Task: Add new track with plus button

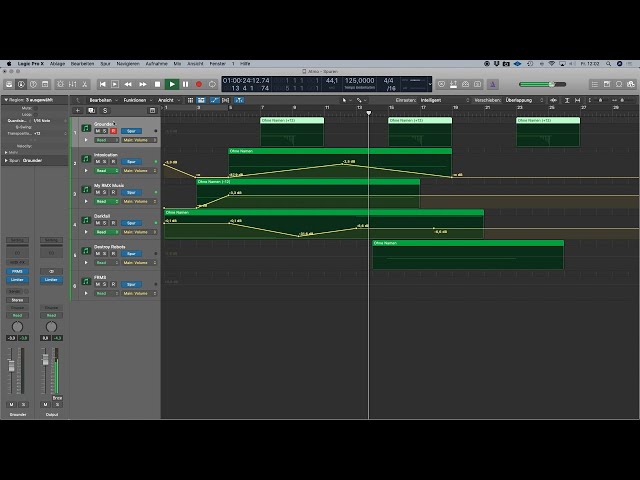Action: point(78,111)
